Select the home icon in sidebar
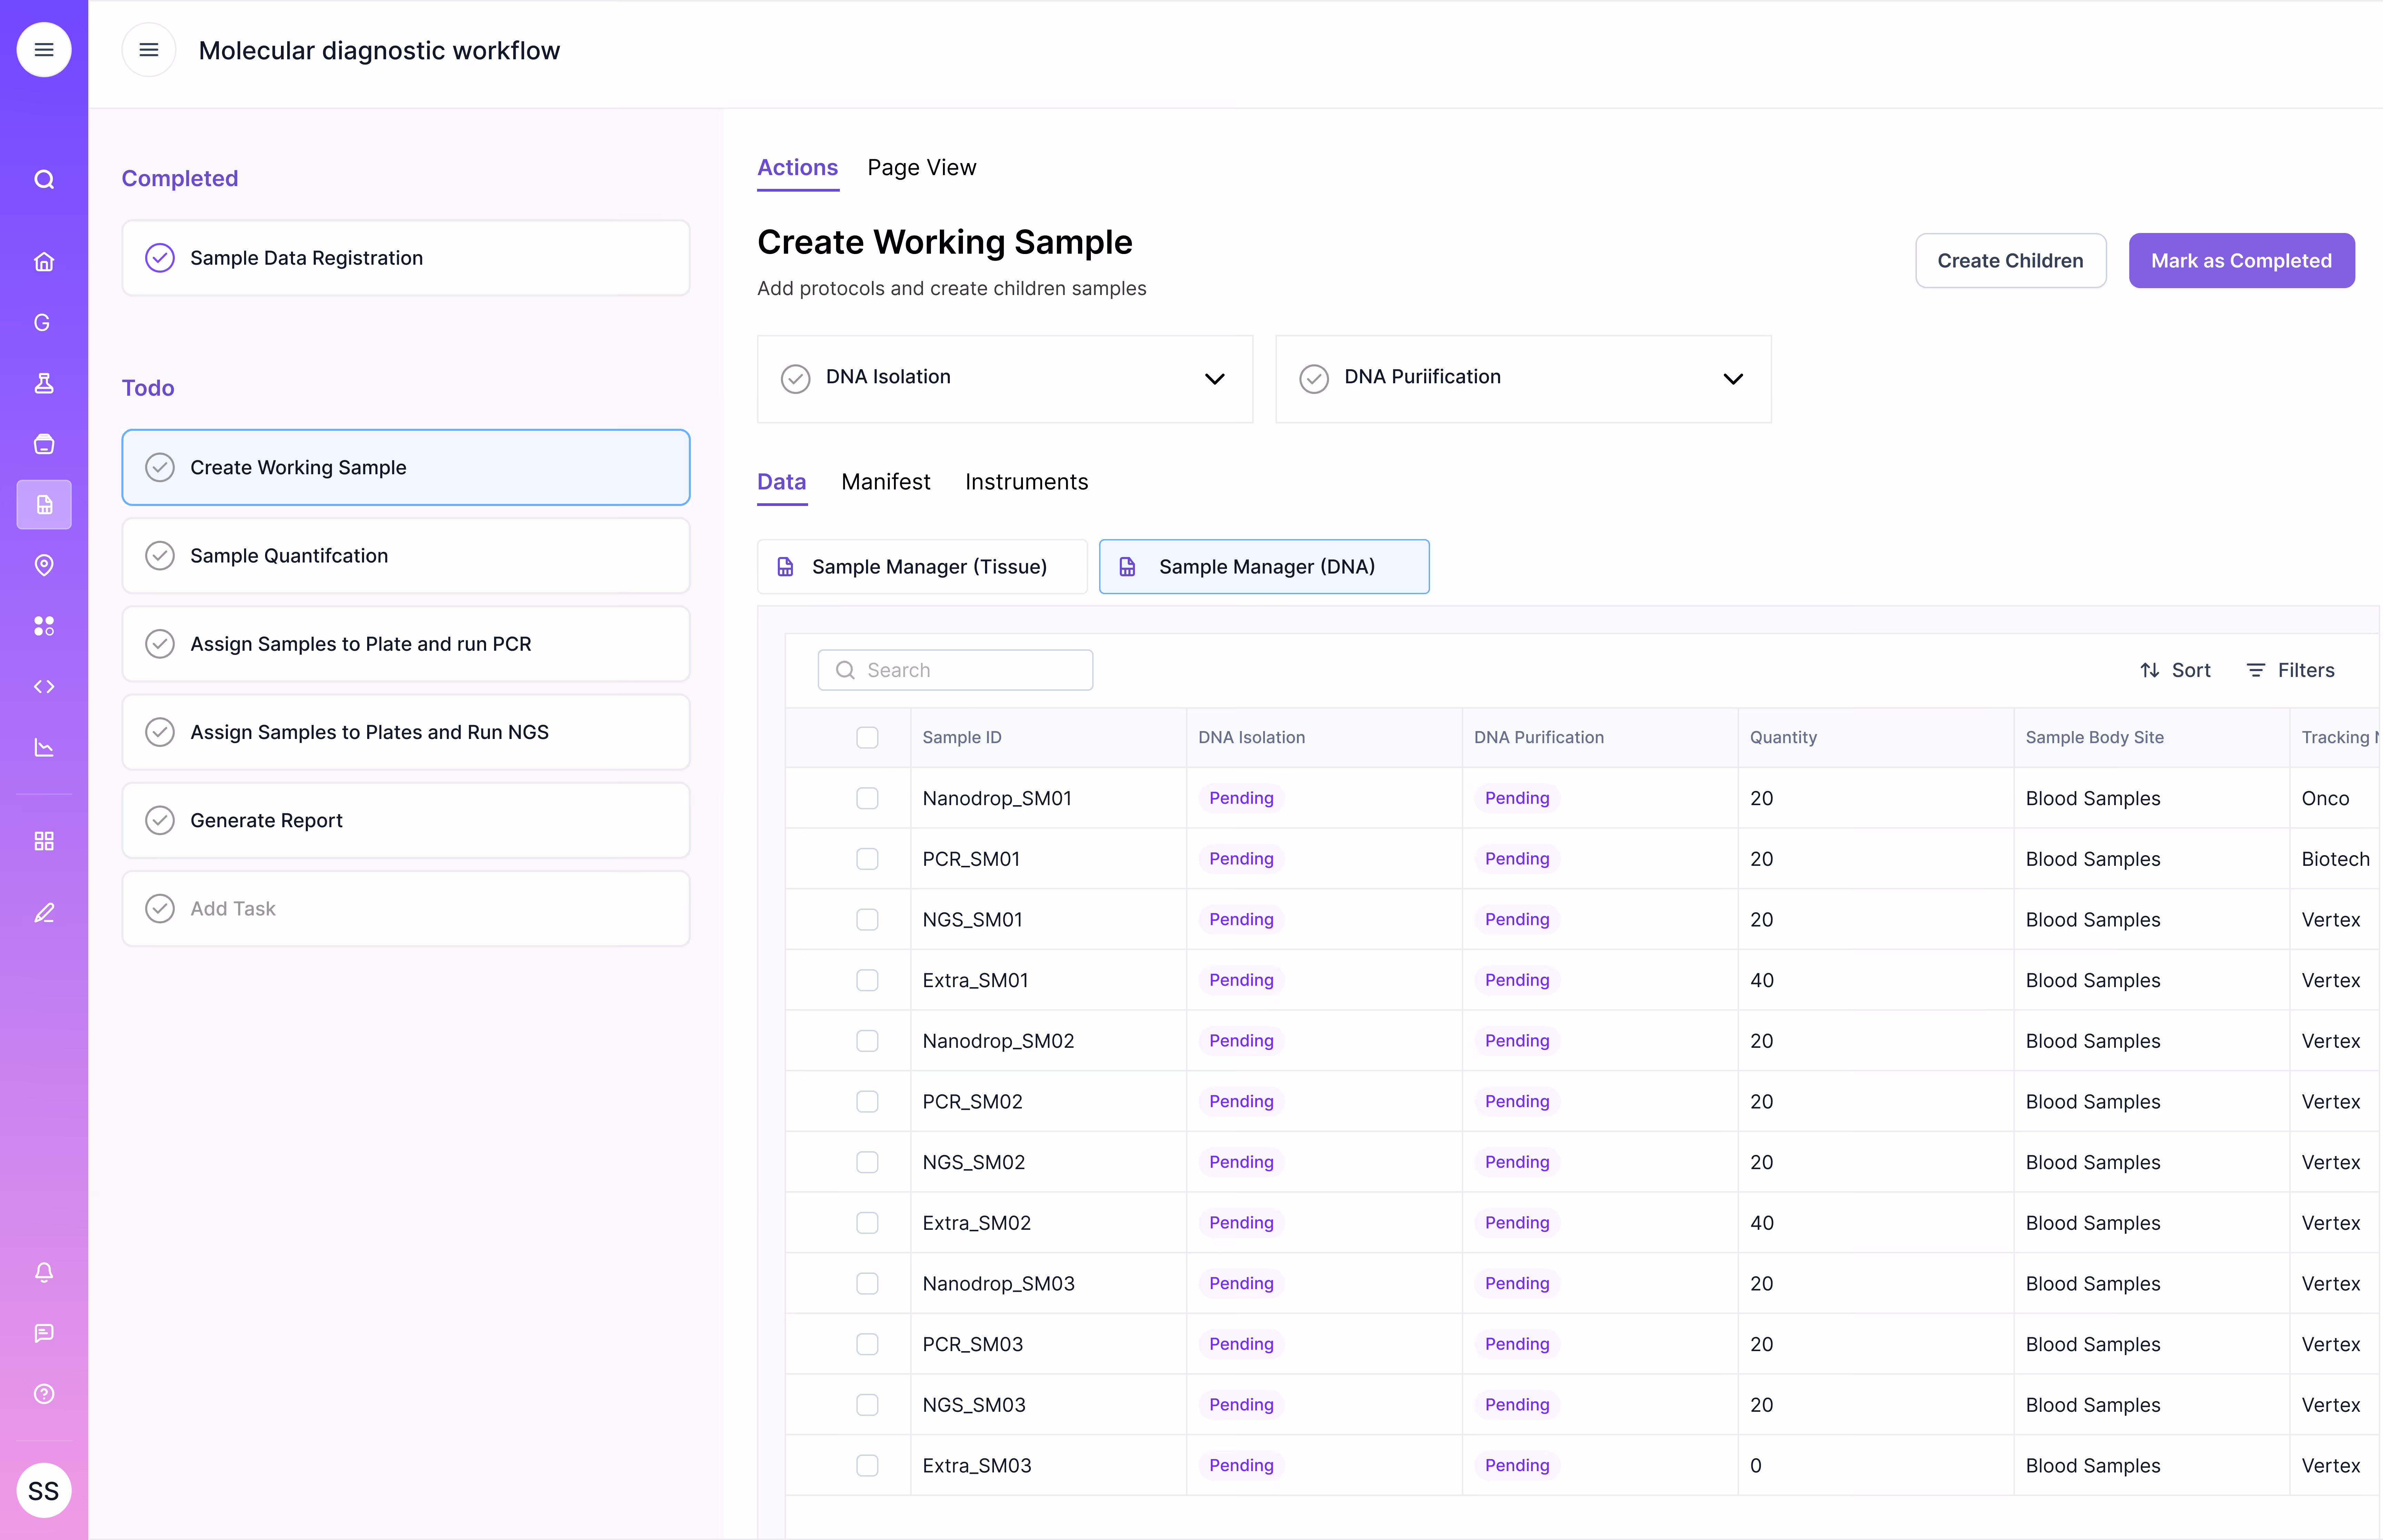 (44, 261)
